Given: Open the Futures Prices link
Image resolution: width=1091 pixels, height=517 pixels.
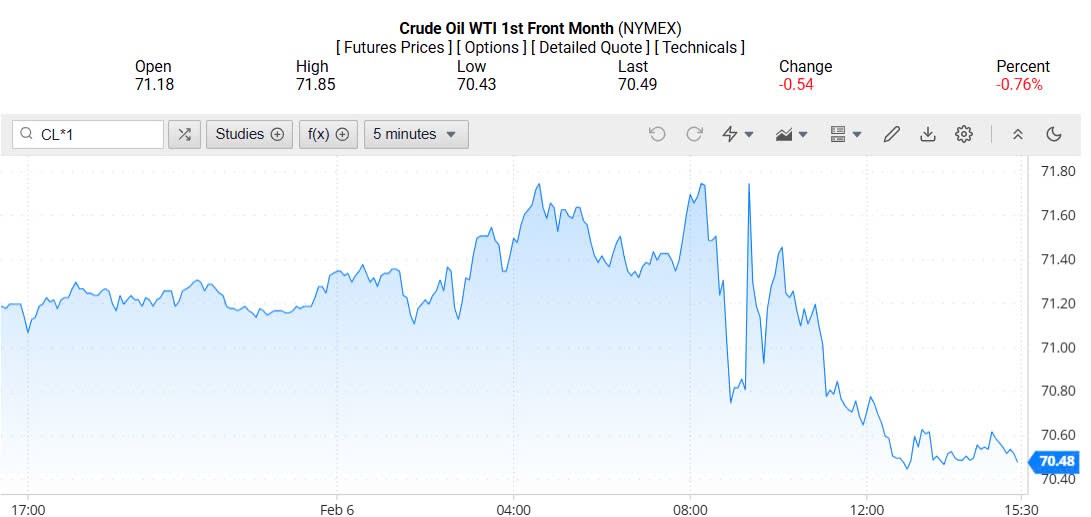Looking at the screenshot, I should 396,47.
